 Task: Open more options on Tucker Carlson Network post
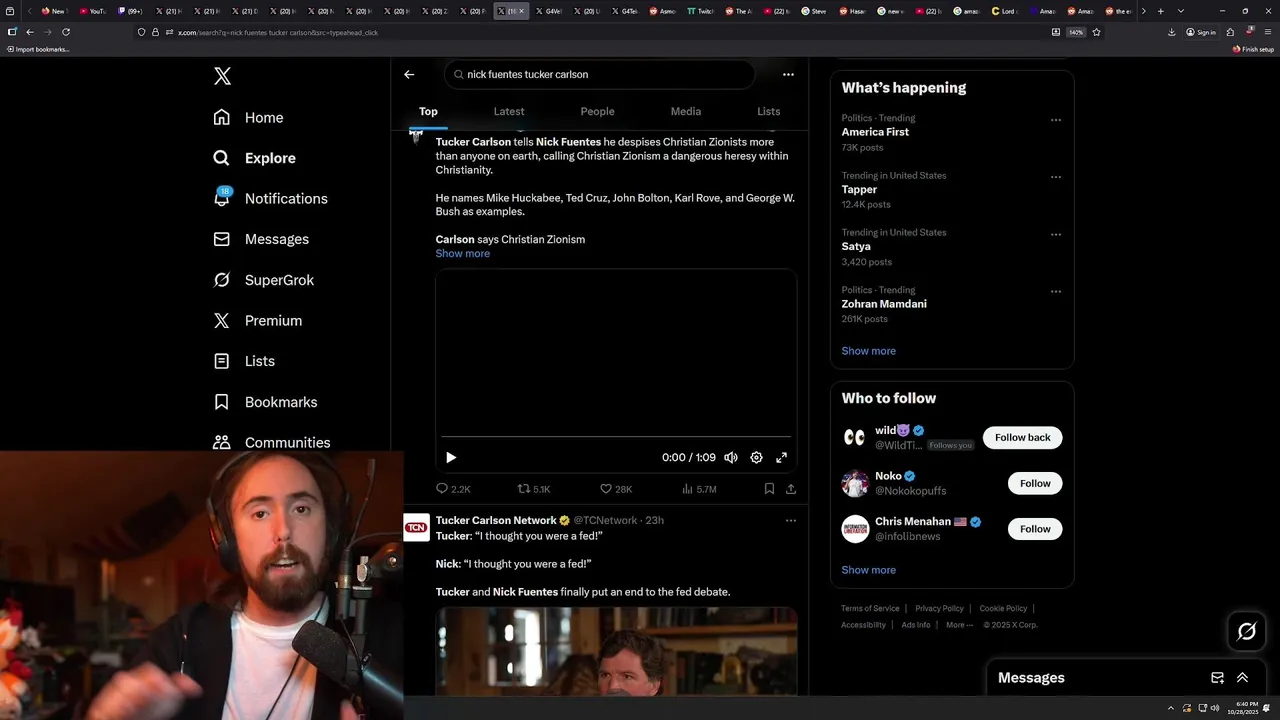[x=790, y=520]
